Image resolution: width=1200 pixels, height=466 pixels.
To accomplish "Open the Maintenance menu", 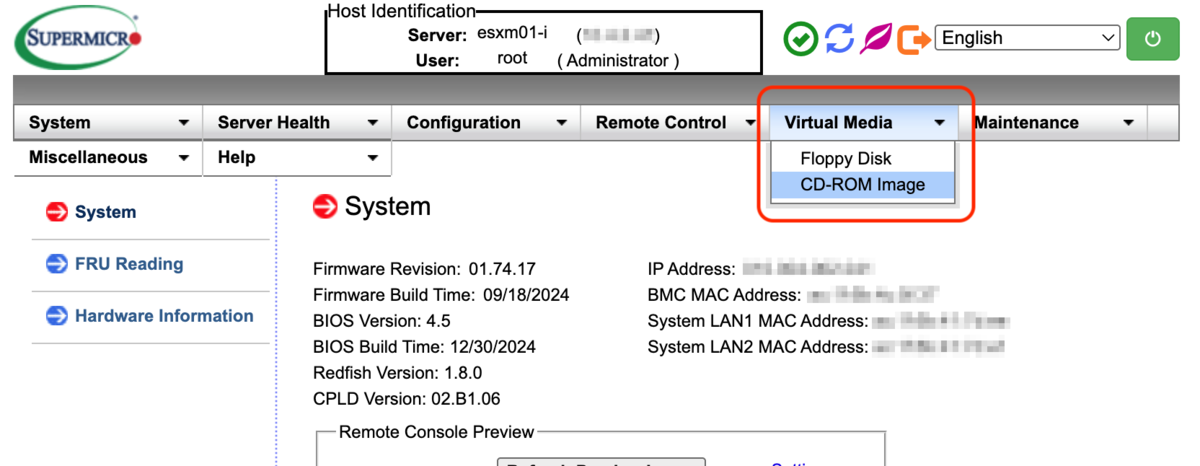I will click(x=1054, y=123).
